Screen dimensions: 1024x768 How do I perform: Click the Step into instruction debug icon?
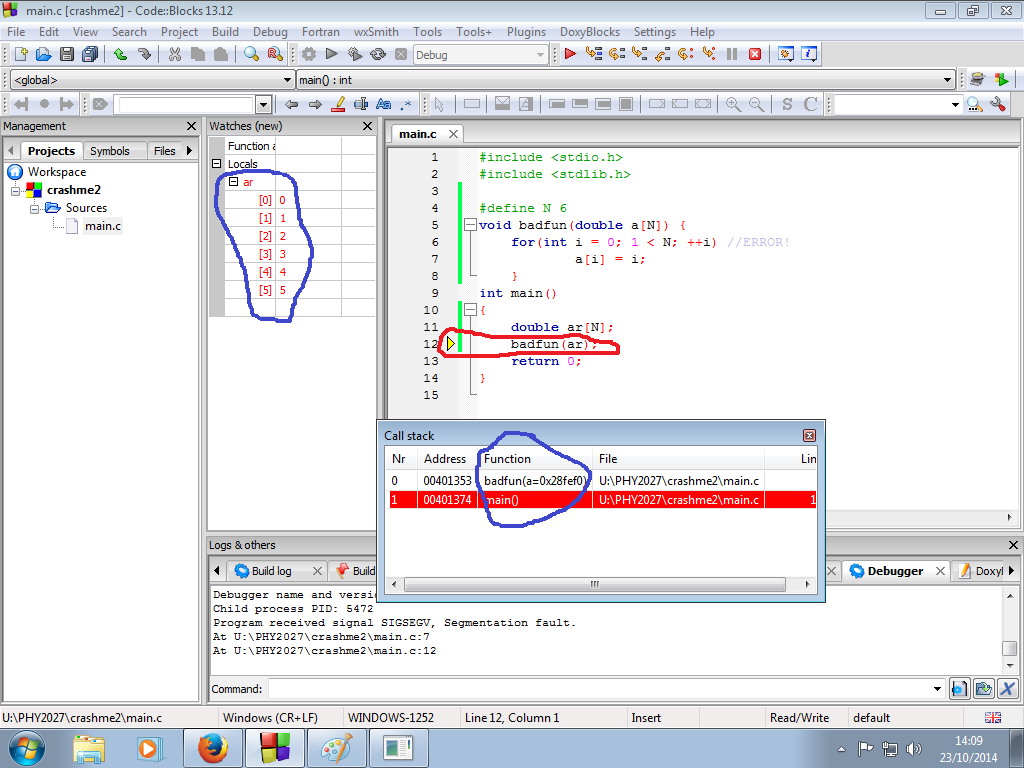[x=709, y=54]
